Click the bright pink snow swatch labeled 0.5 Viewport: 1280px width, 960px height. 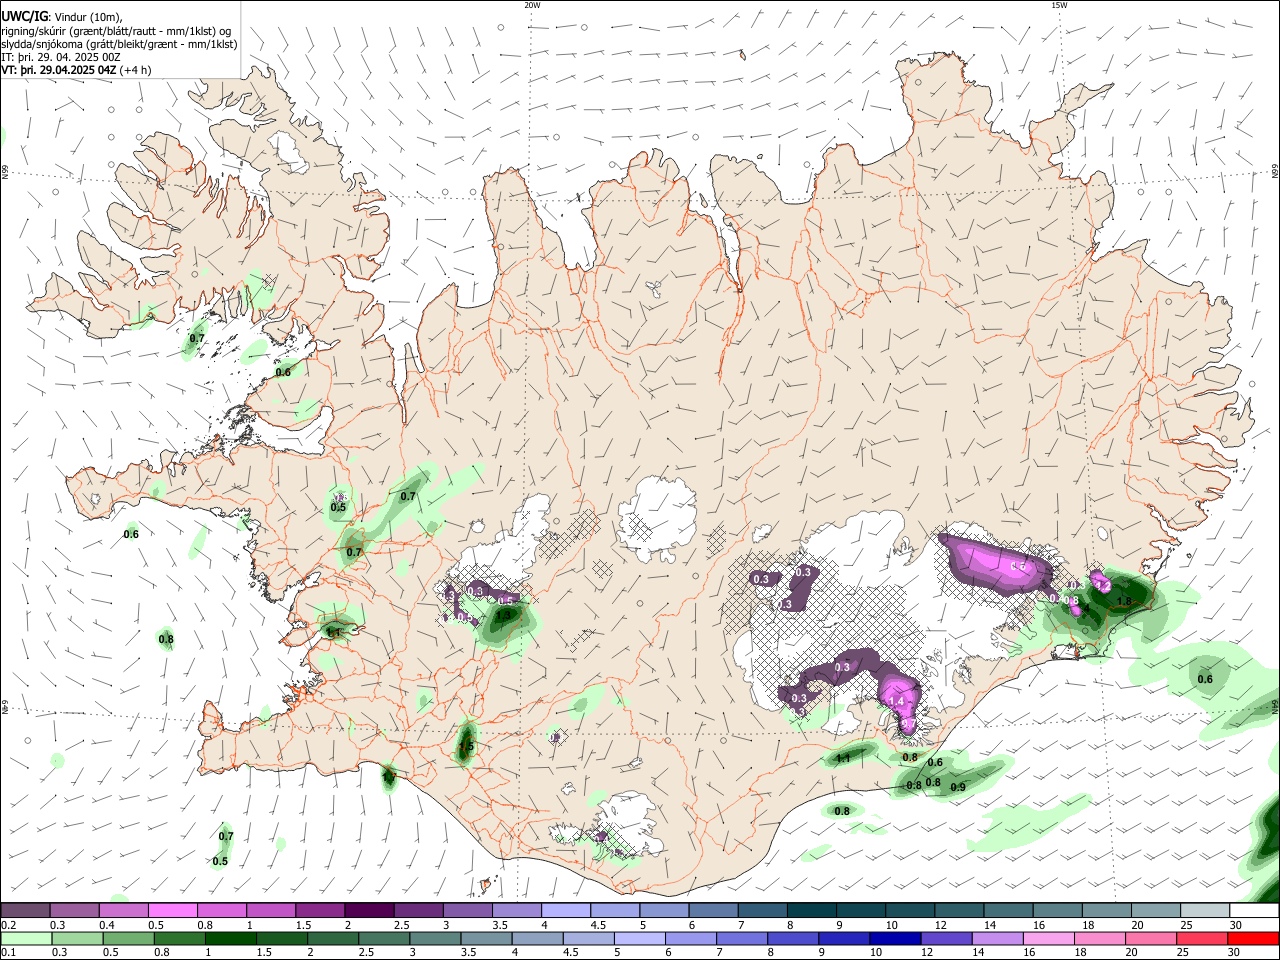click(x=172, y=911)
